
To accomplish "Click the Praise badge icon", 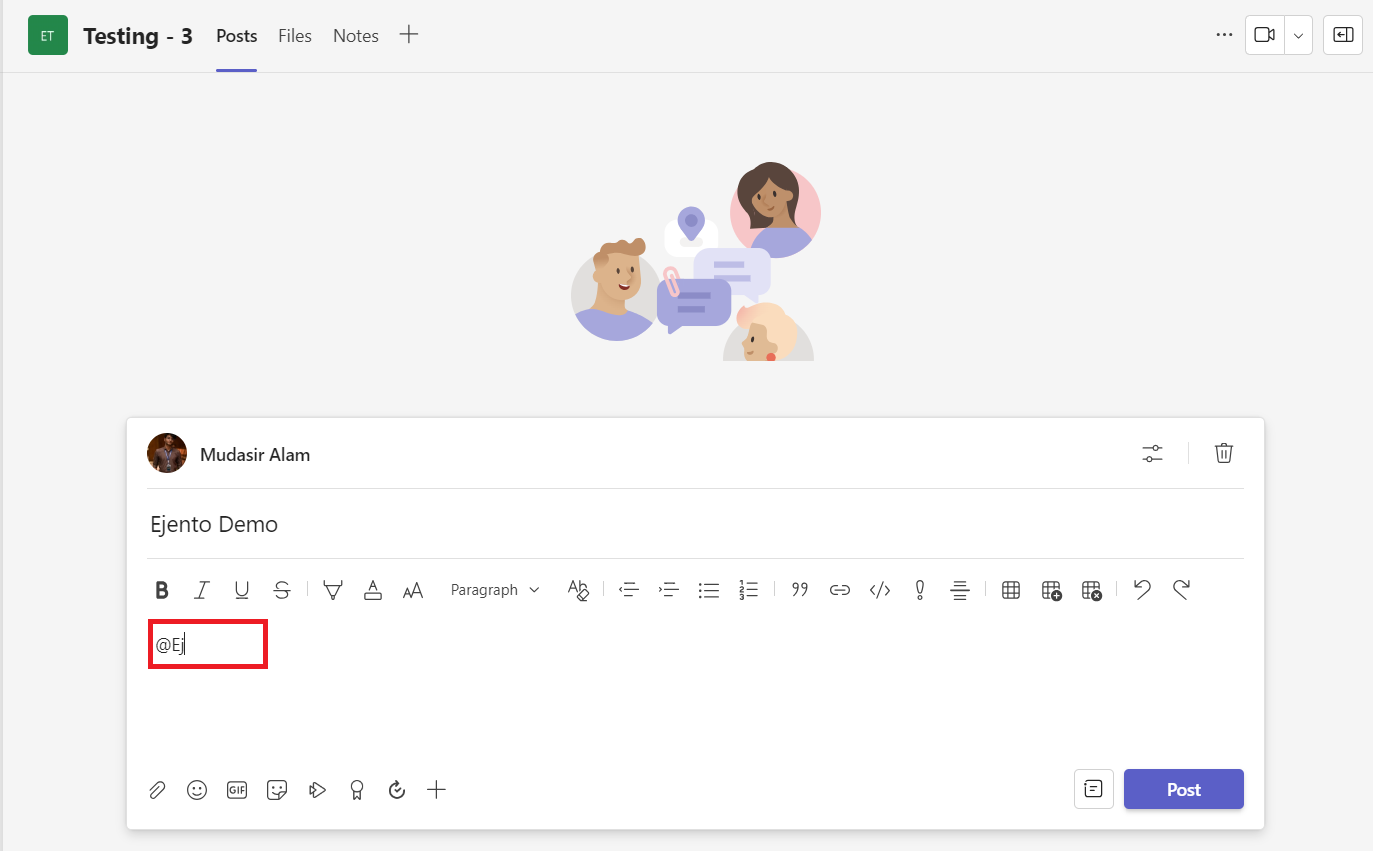I will [356, 790].
